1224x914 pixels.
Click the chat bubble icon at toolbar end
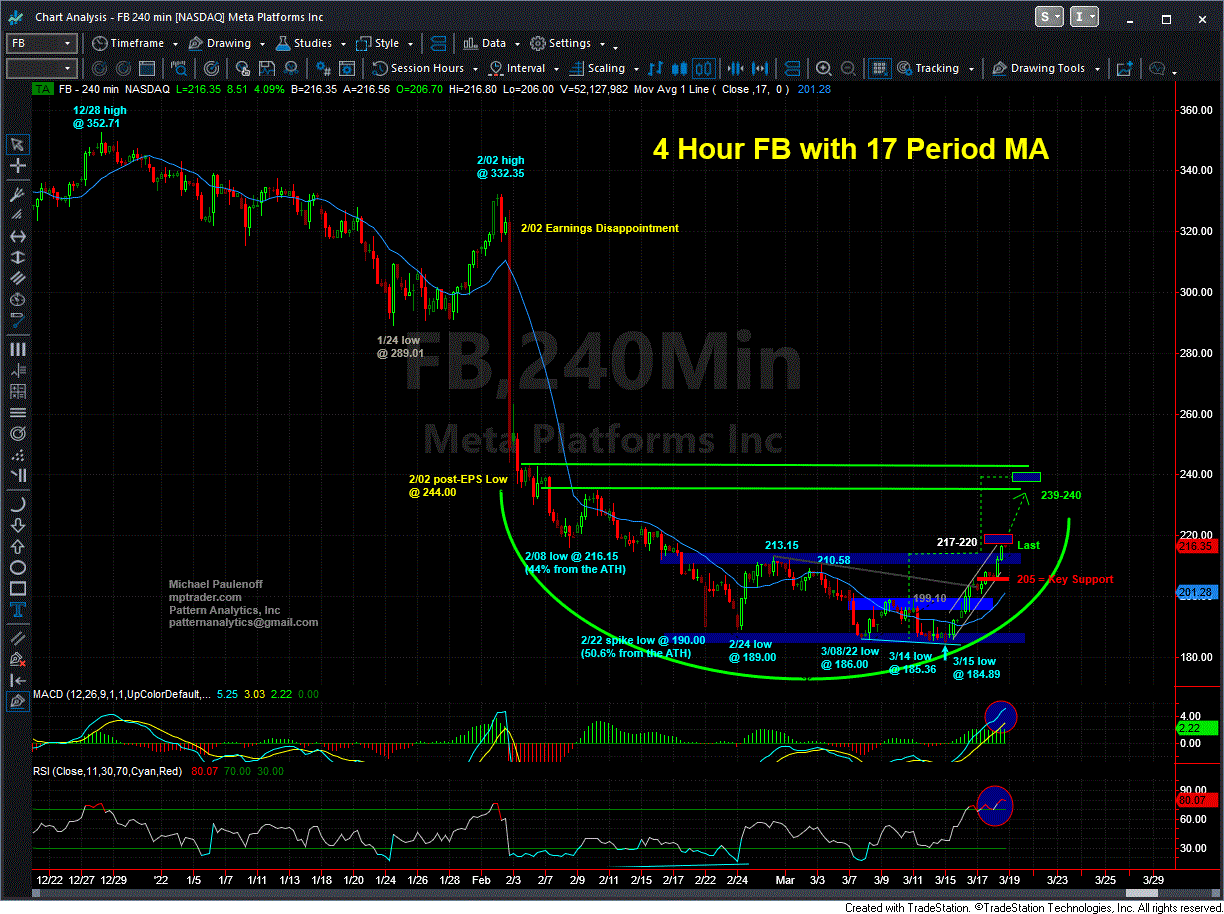(1157, 68)
